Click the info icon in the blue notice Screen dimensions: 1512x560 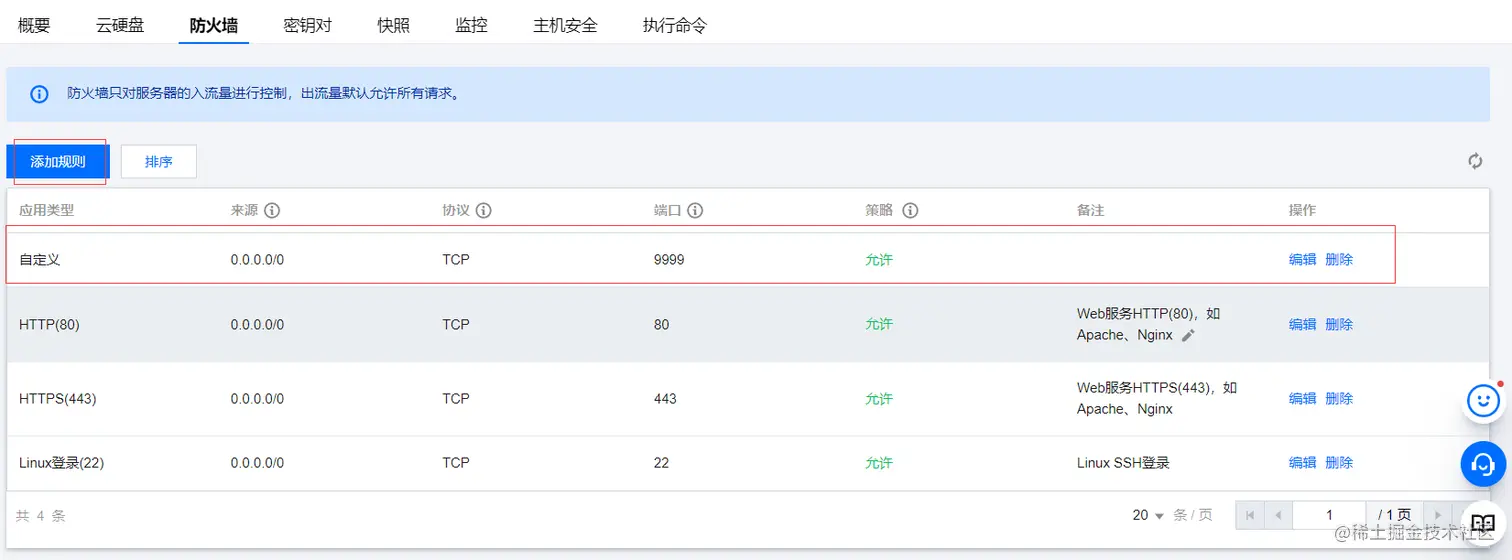pyautogui.click(x=39, y=94)
